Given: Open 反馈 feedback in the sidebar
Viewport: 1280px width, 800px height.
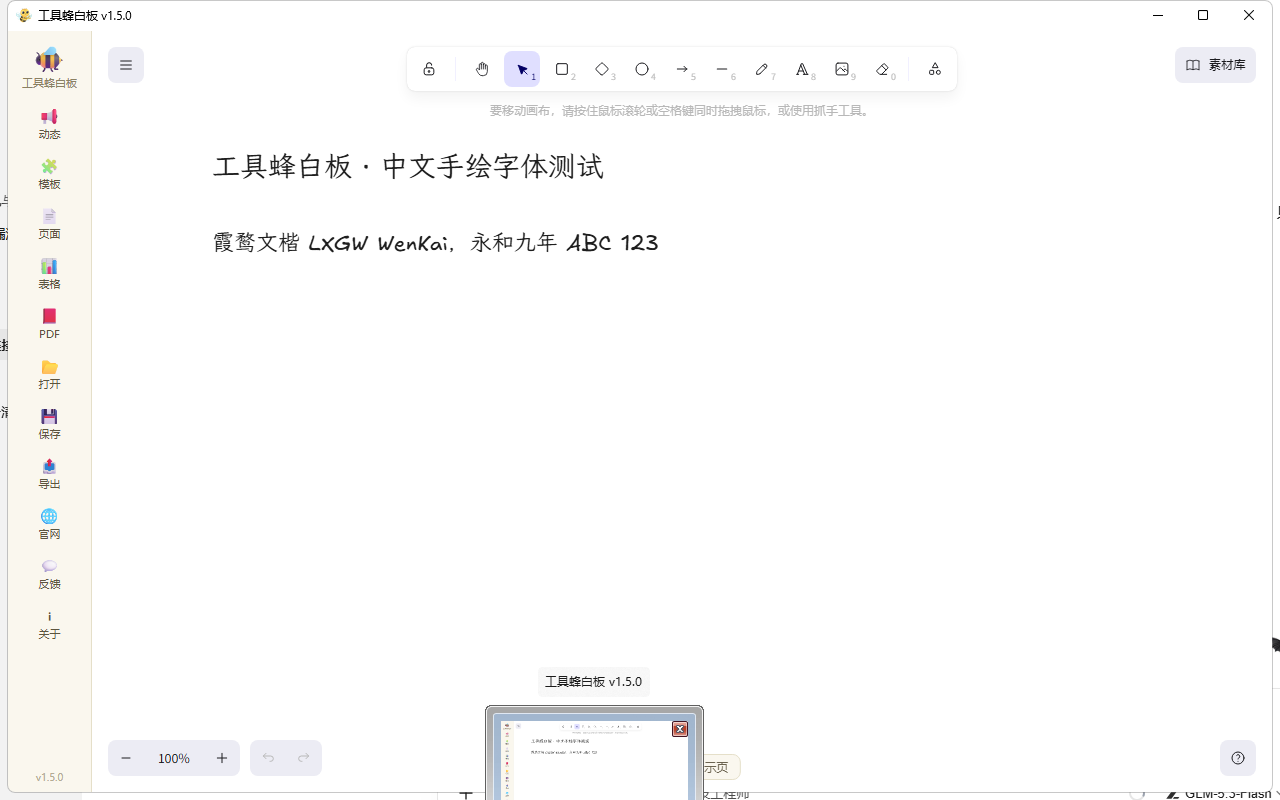Looking at the screenshot, I should [49, 574].
